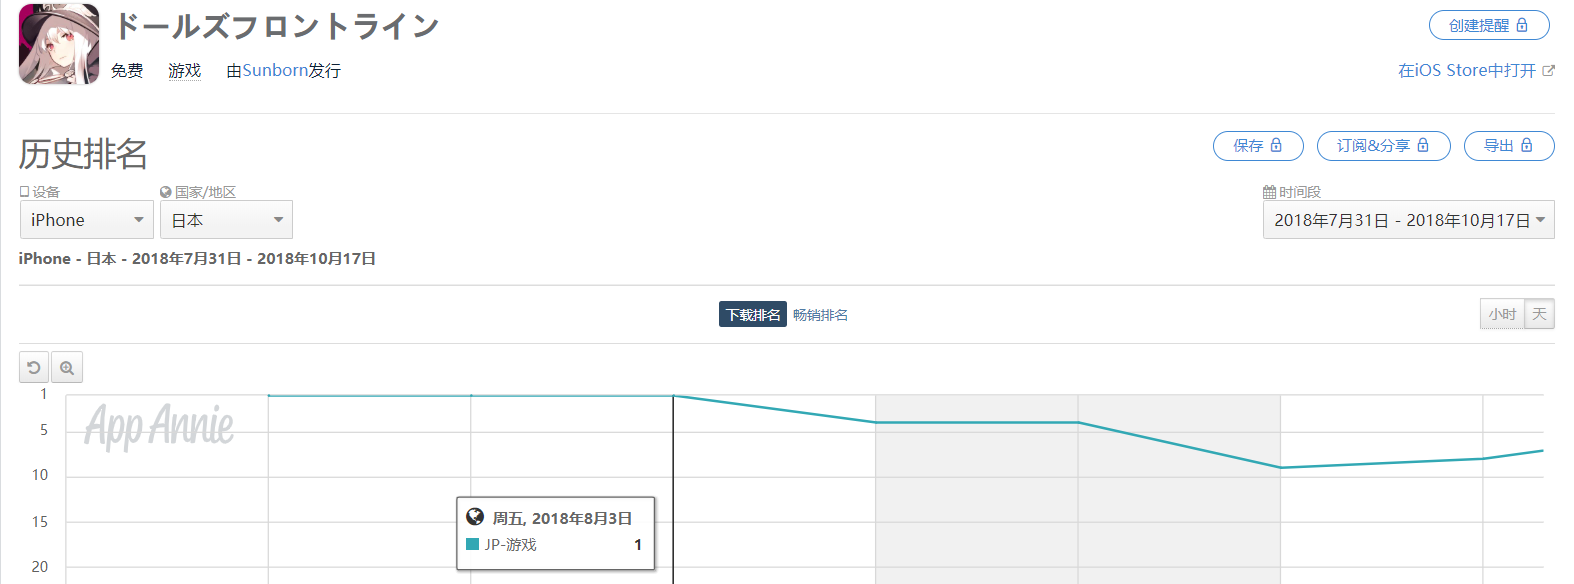
Task: Click the iPhone - 日本 date summary text
Action: coord(197,258)
